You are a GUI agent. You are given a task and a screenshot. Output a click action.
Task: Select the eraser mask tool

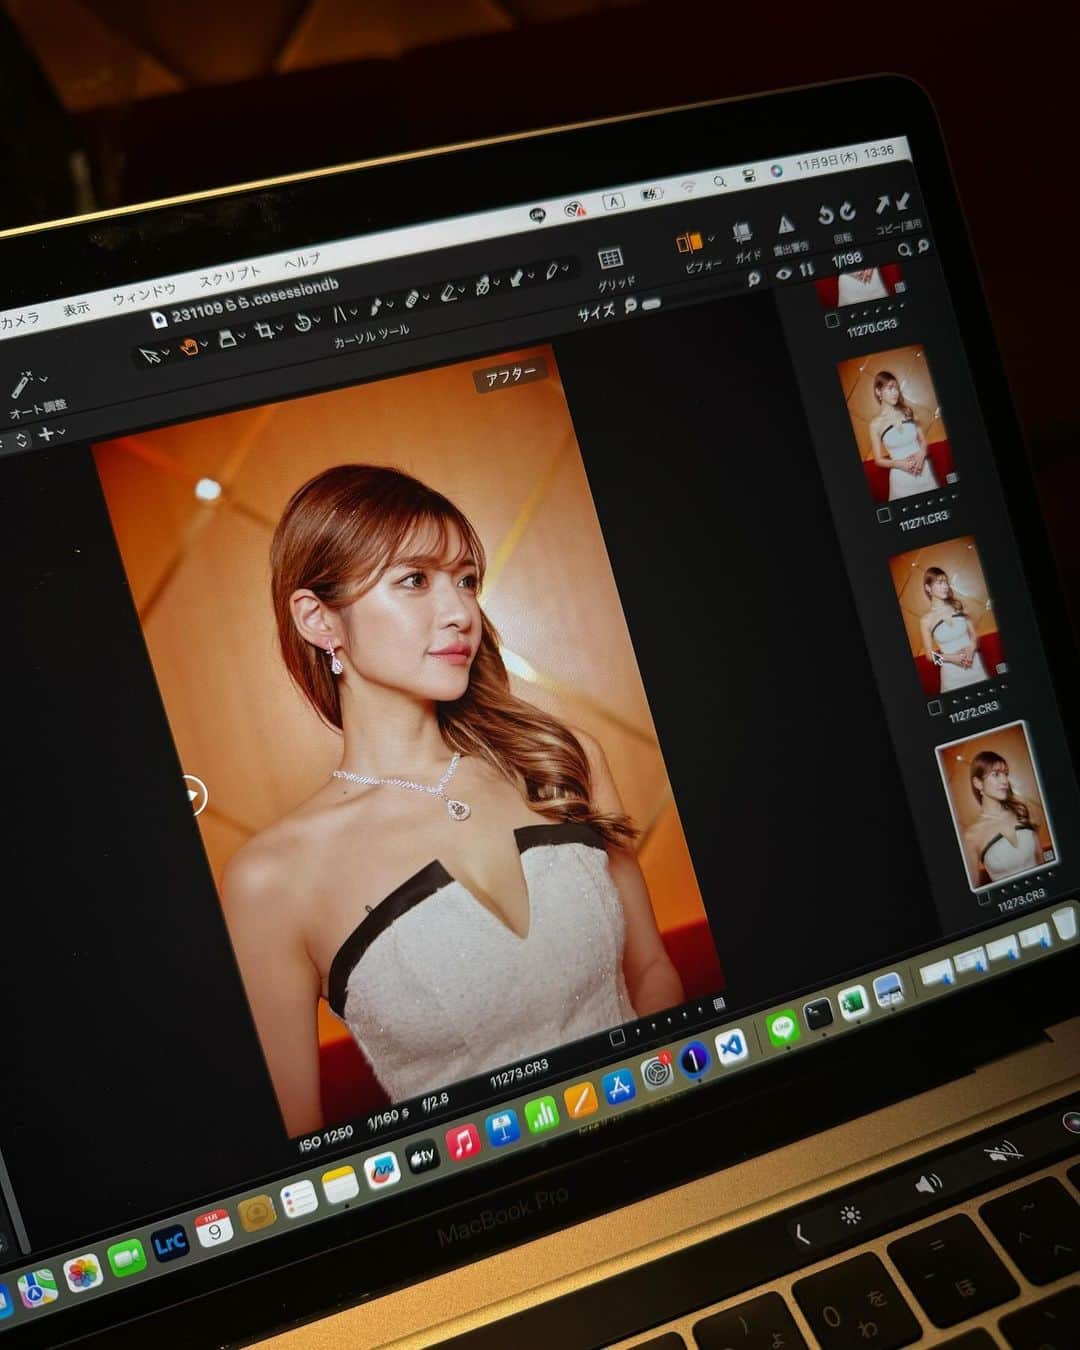point(449,291)
